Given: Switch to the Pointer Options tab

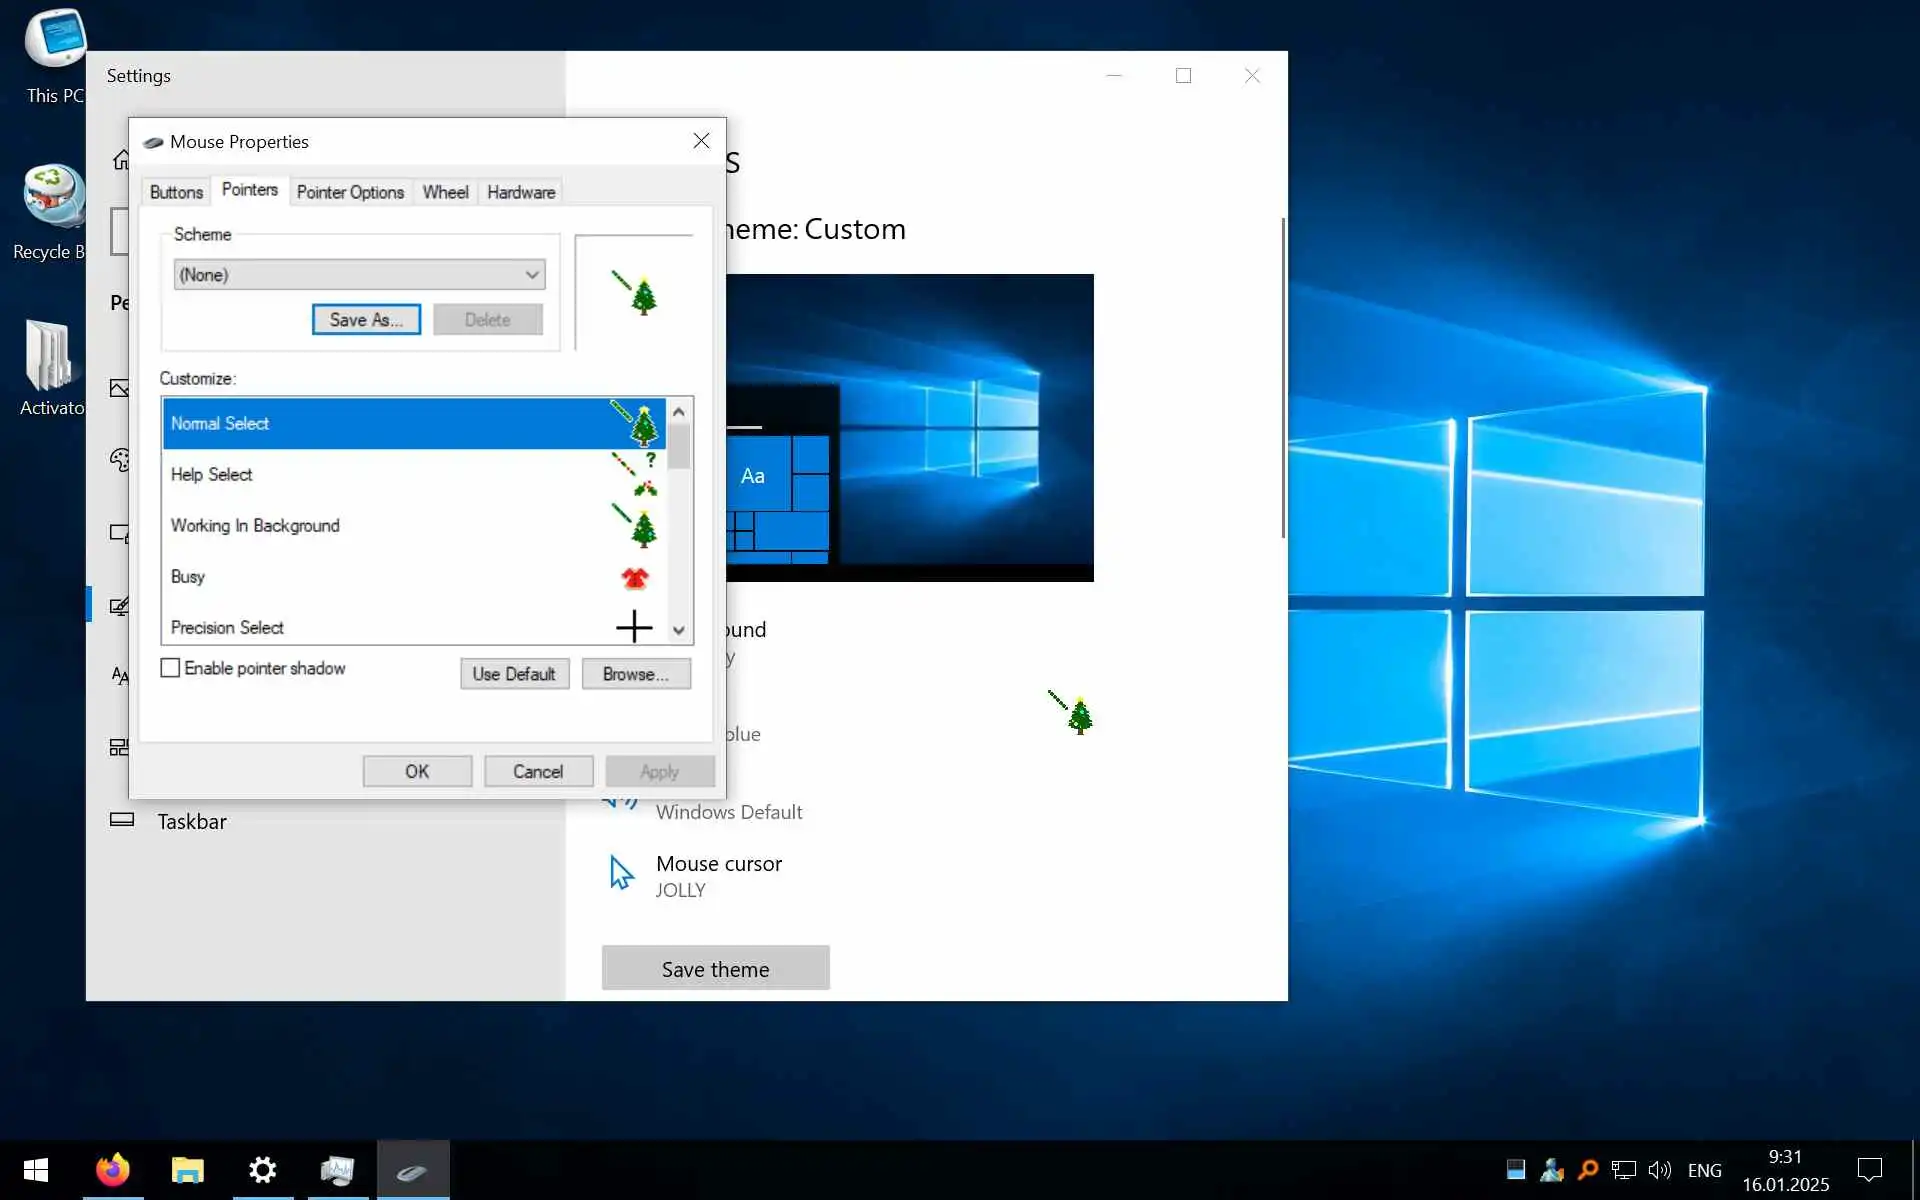Looking at the screenshot, I should tap(350, 192).
